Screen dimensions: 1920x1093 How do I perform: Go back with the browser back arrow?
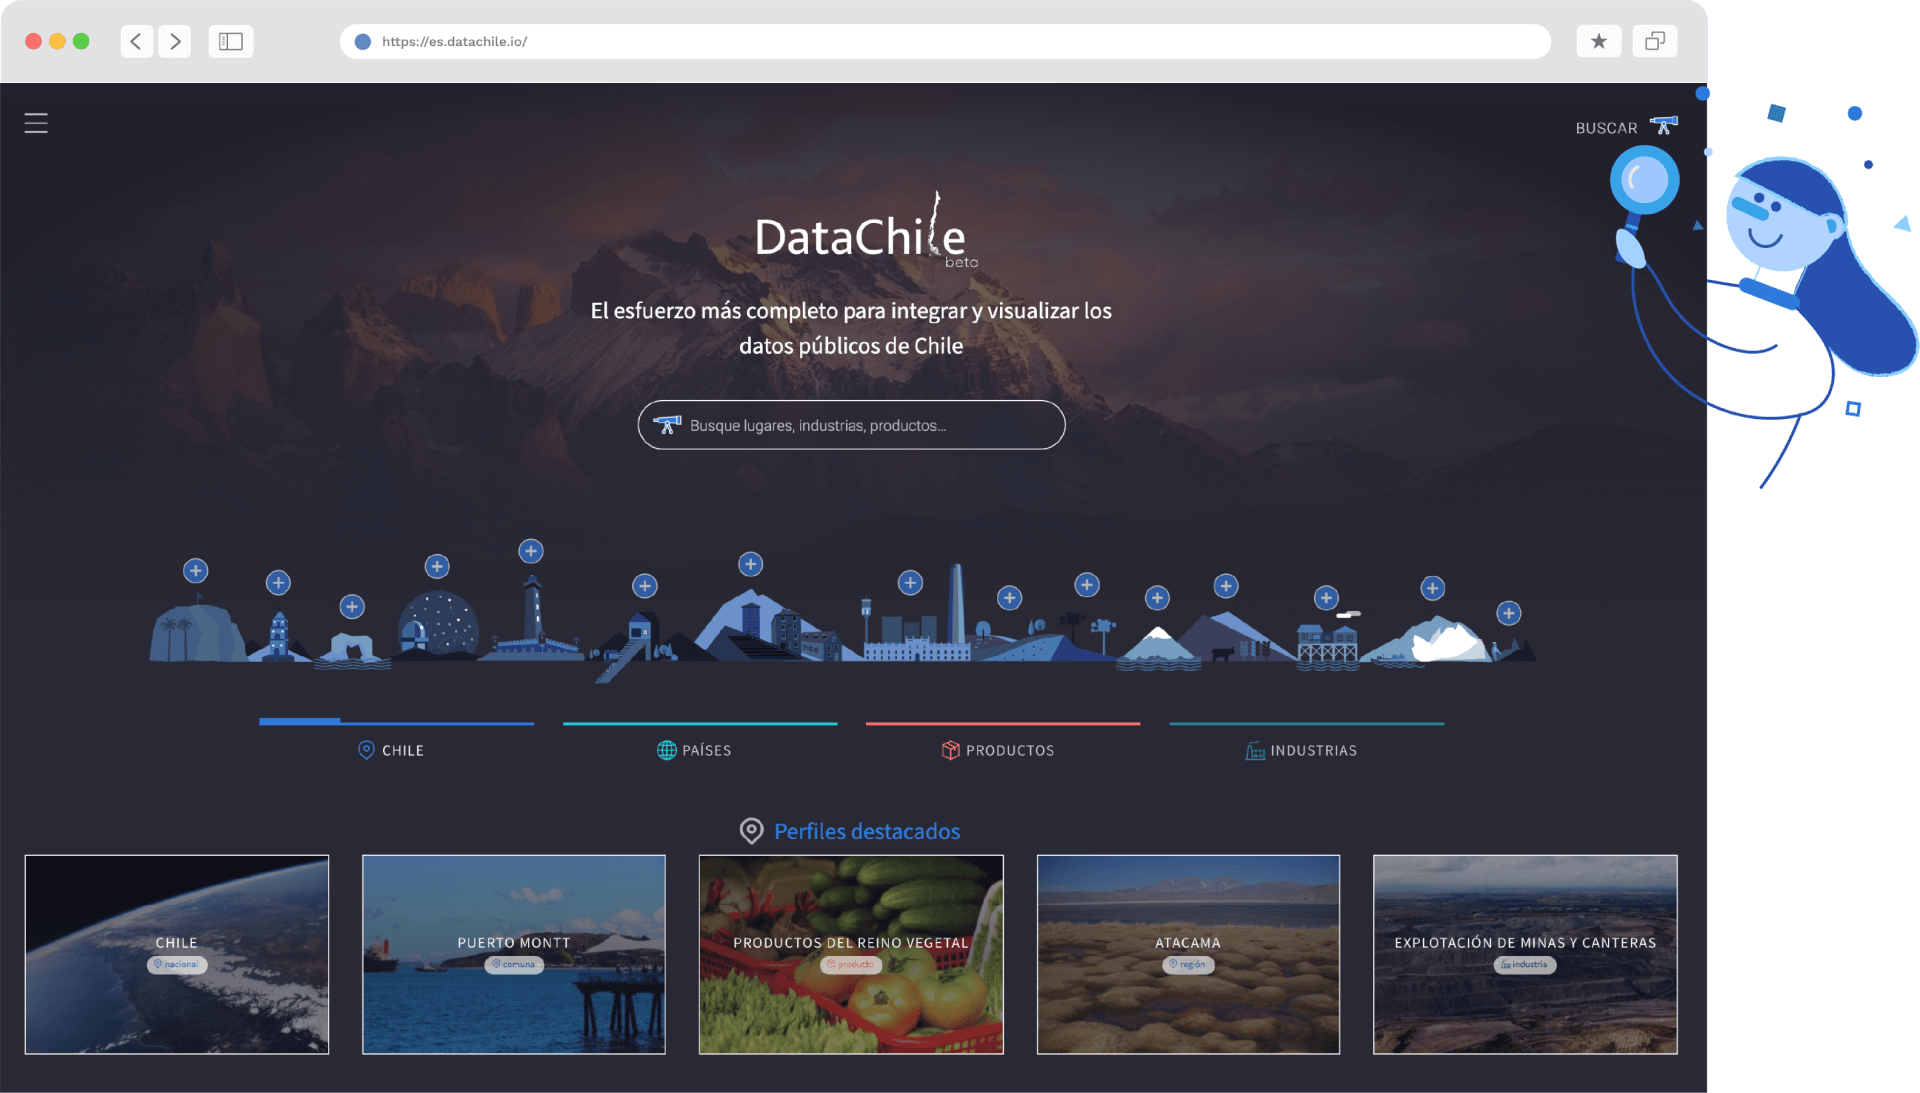point(136,41)
